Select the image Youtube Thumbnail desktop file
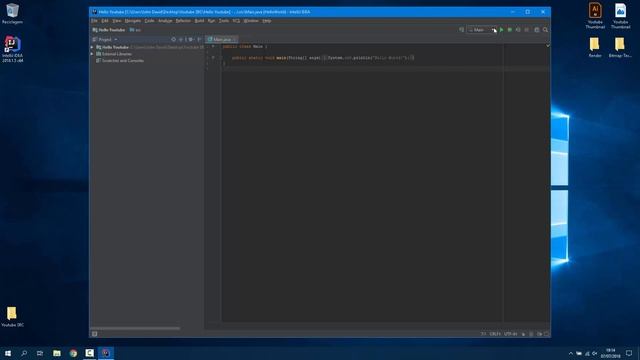This screenshot has width=640, height=360. tap(620, 16)
